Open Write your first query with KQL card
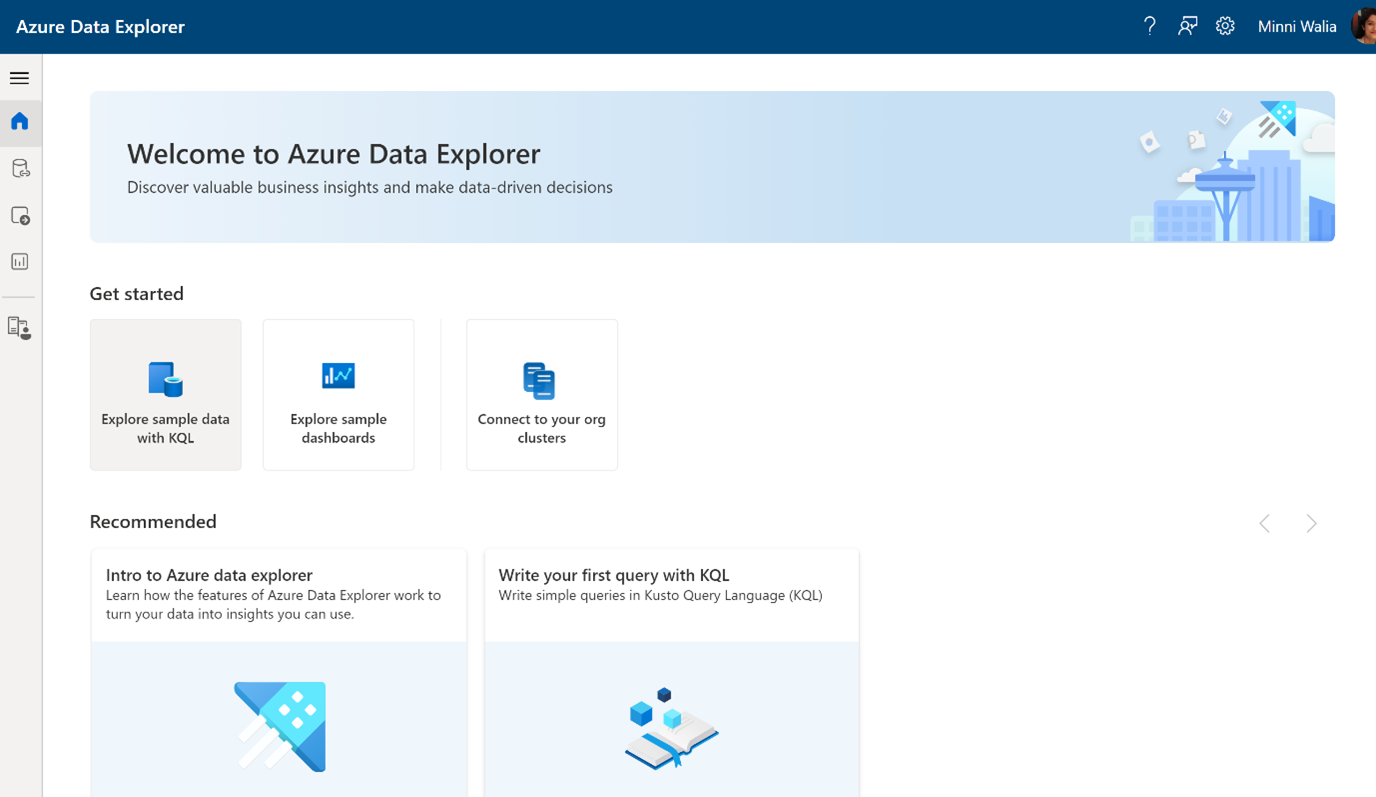The image size is (1376, 797). (x=672, y=672)
